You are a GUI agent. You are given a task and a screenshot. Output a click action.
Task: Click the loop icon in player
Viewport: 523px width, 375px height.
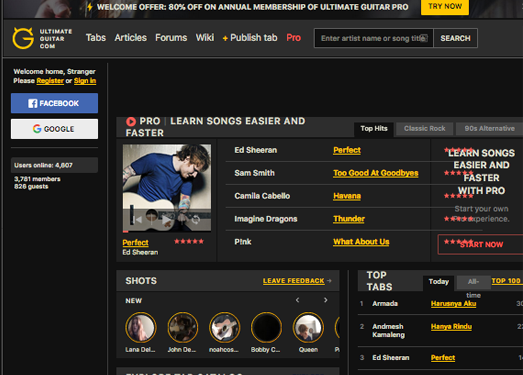196,220
